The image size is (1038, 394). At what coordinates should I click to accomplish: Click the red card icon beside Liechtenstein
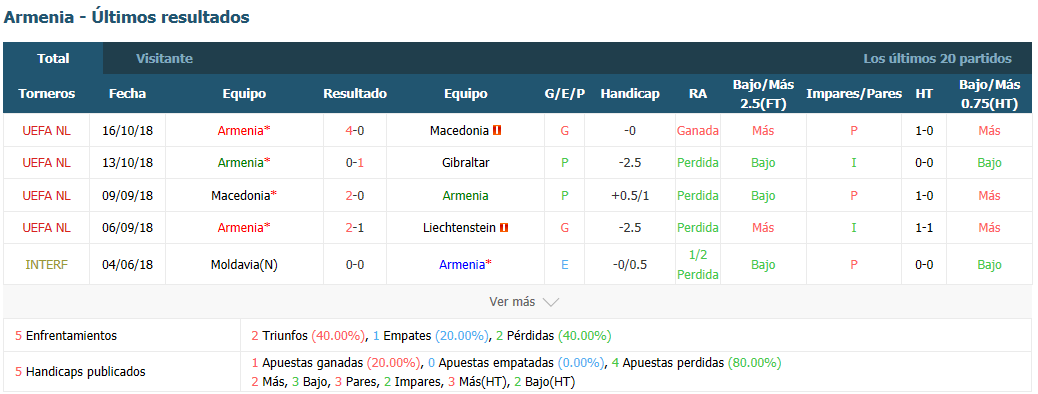504,228
